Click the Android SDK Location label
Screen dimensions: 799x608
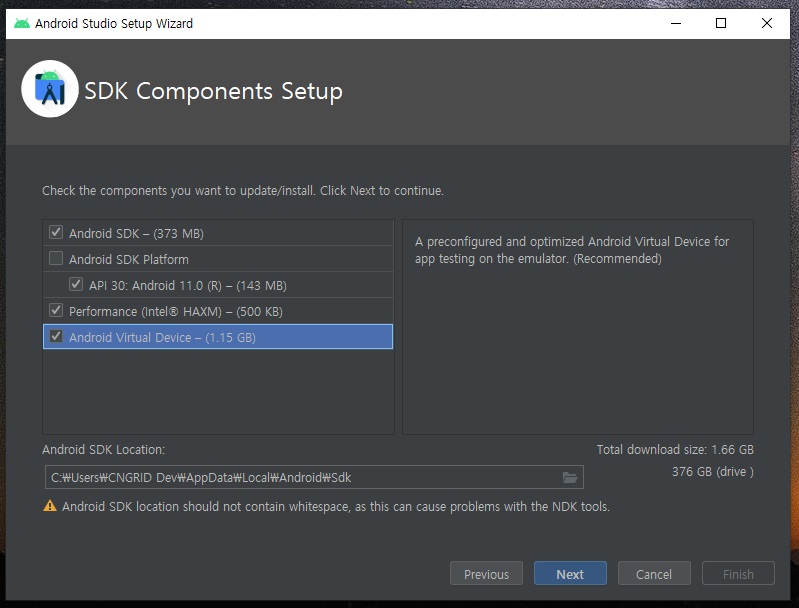point(103,450)
